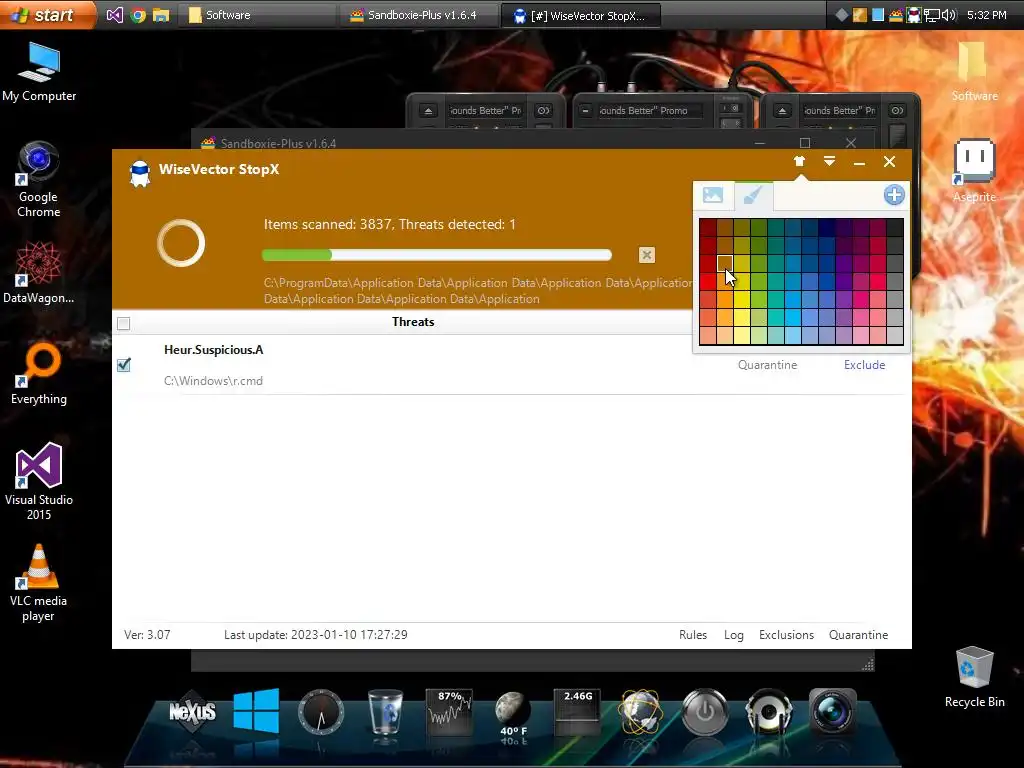This screenshot has height=768, width=1024.
Task: Open Aseprite desktop shortcut
Action: (974, 170)
